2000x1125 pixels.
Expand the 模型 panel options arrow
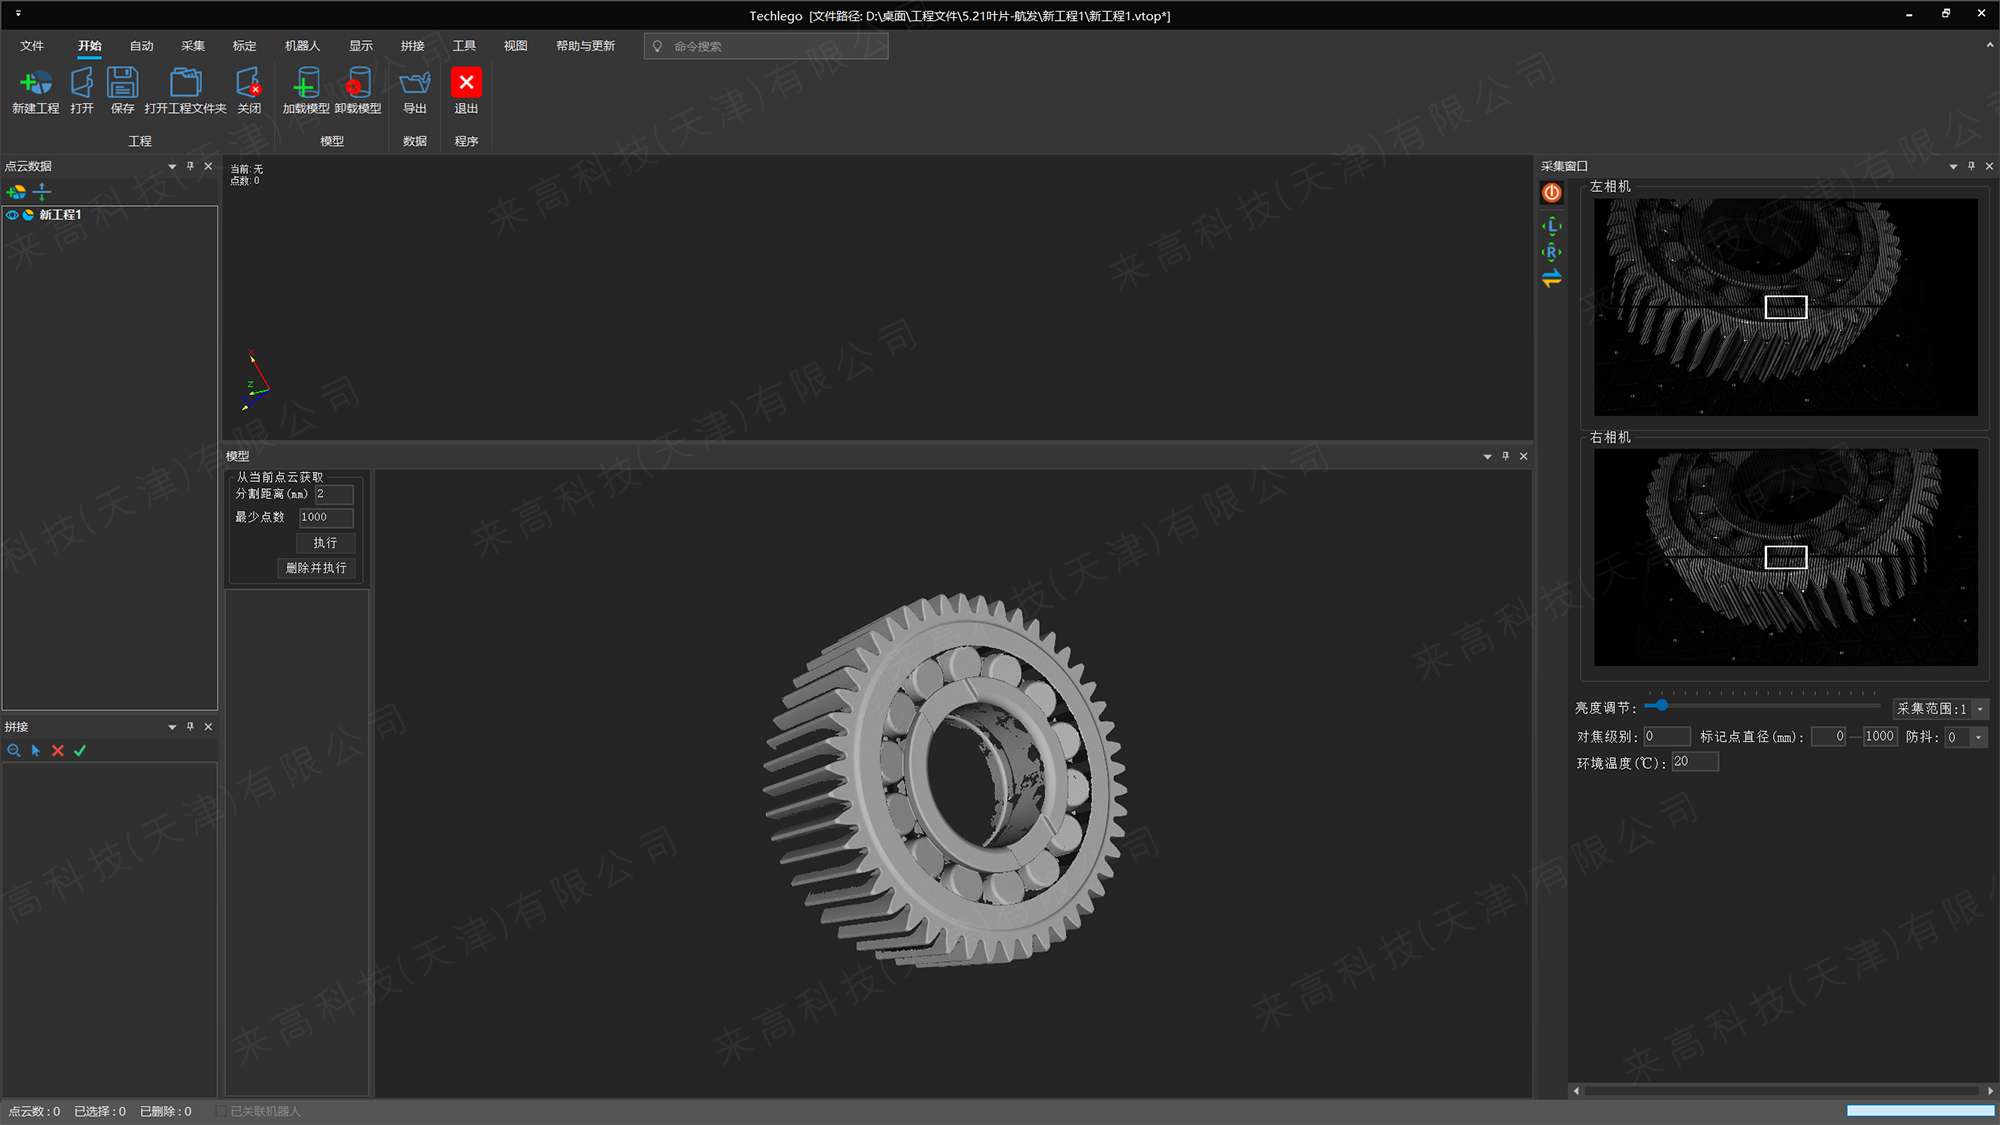1487,456
